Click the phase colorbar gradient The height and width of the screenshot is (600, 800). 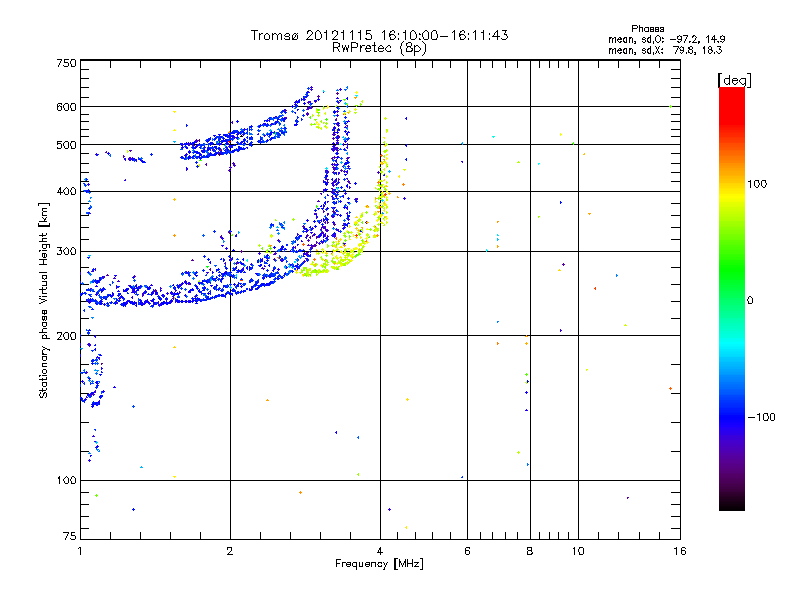pyautogui.click(x=732, y=298)
